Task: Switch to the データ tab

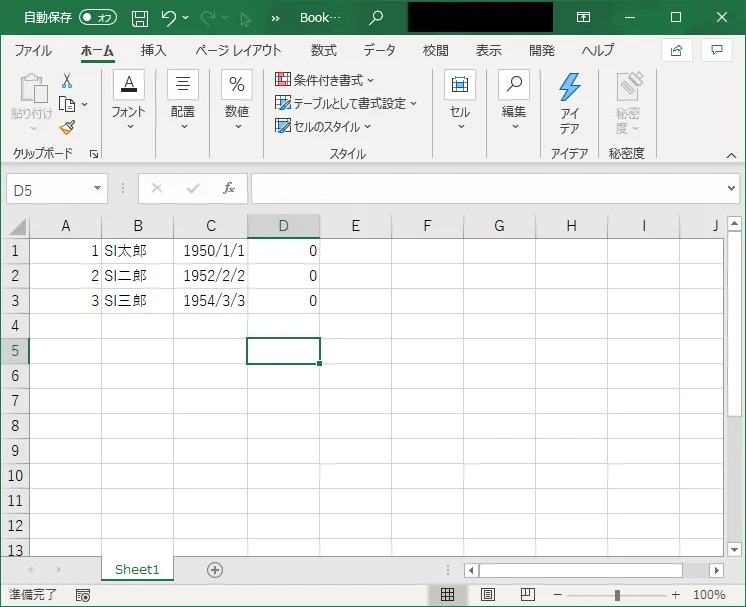Action: pyautogui.click(x=379, y=50)
